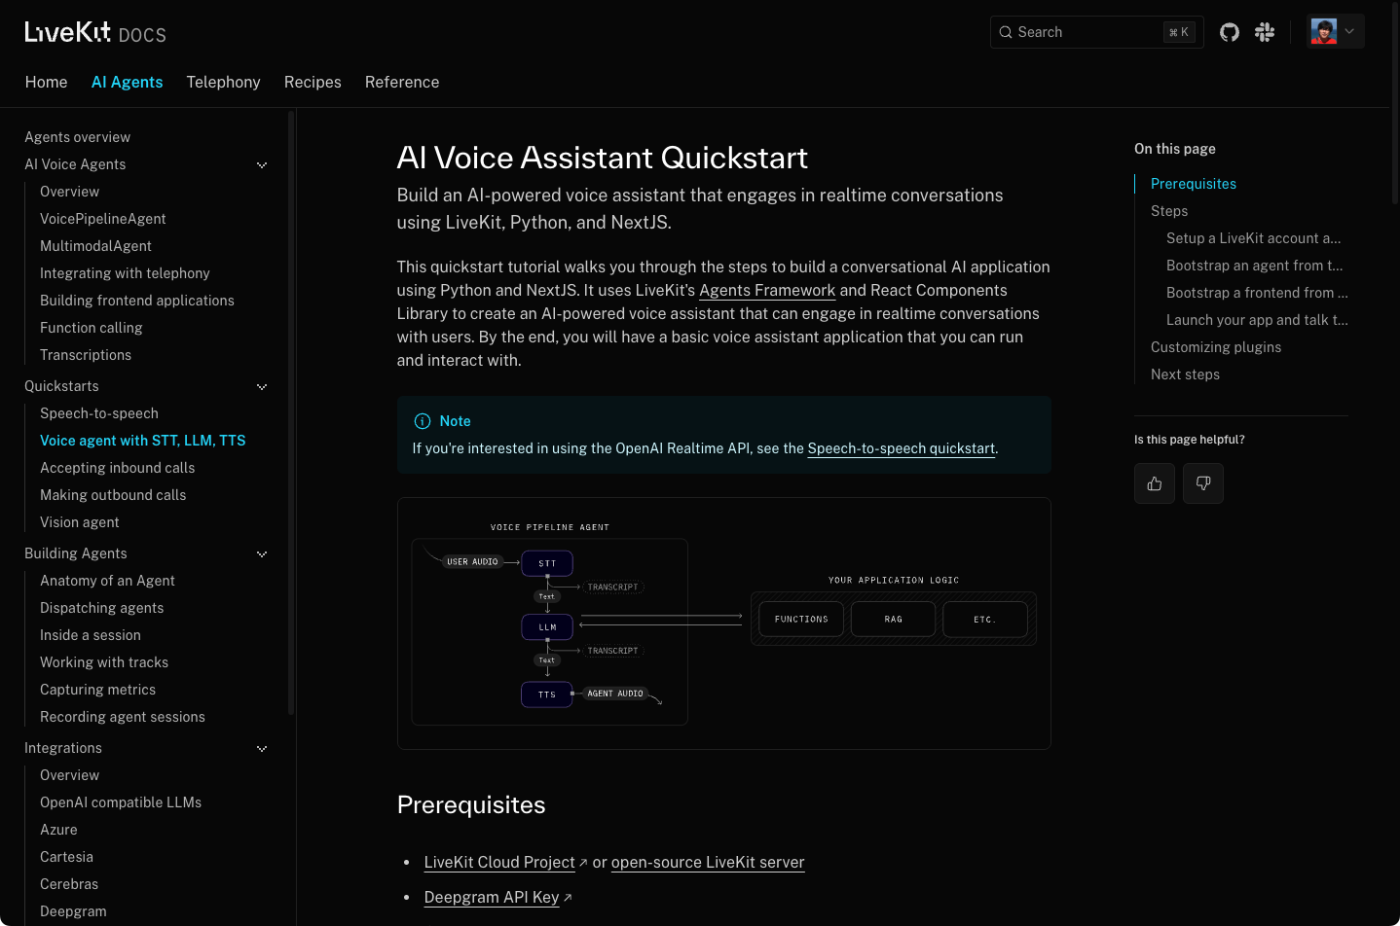Open Speech-to-speech sidebar quickstart

(99, 413)
